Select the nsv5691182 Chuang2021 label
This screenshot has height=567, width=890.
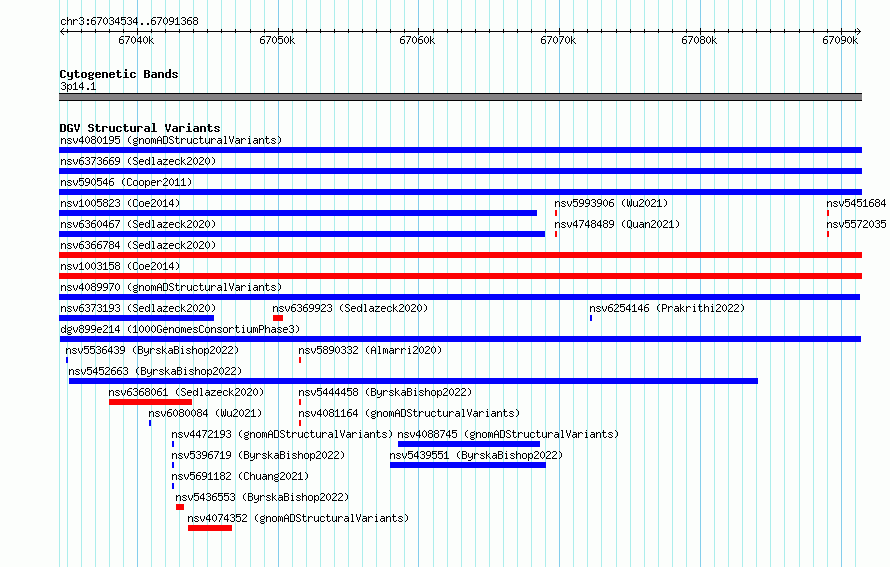[240, 476]
